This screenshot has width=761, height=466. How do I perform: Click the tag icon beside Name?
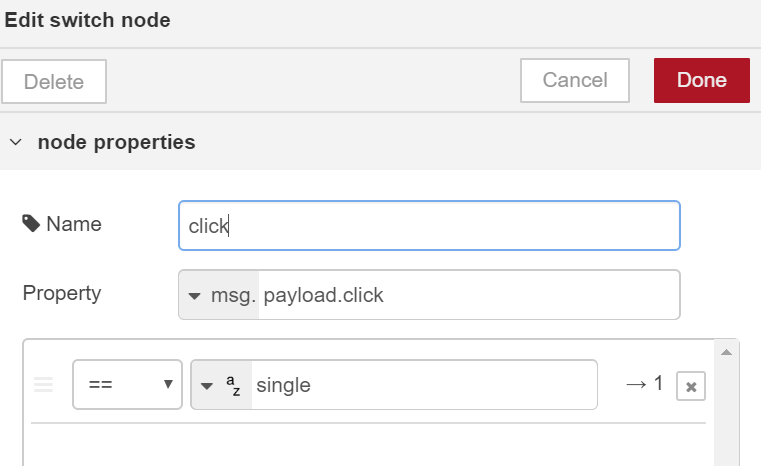click(31, 224)
